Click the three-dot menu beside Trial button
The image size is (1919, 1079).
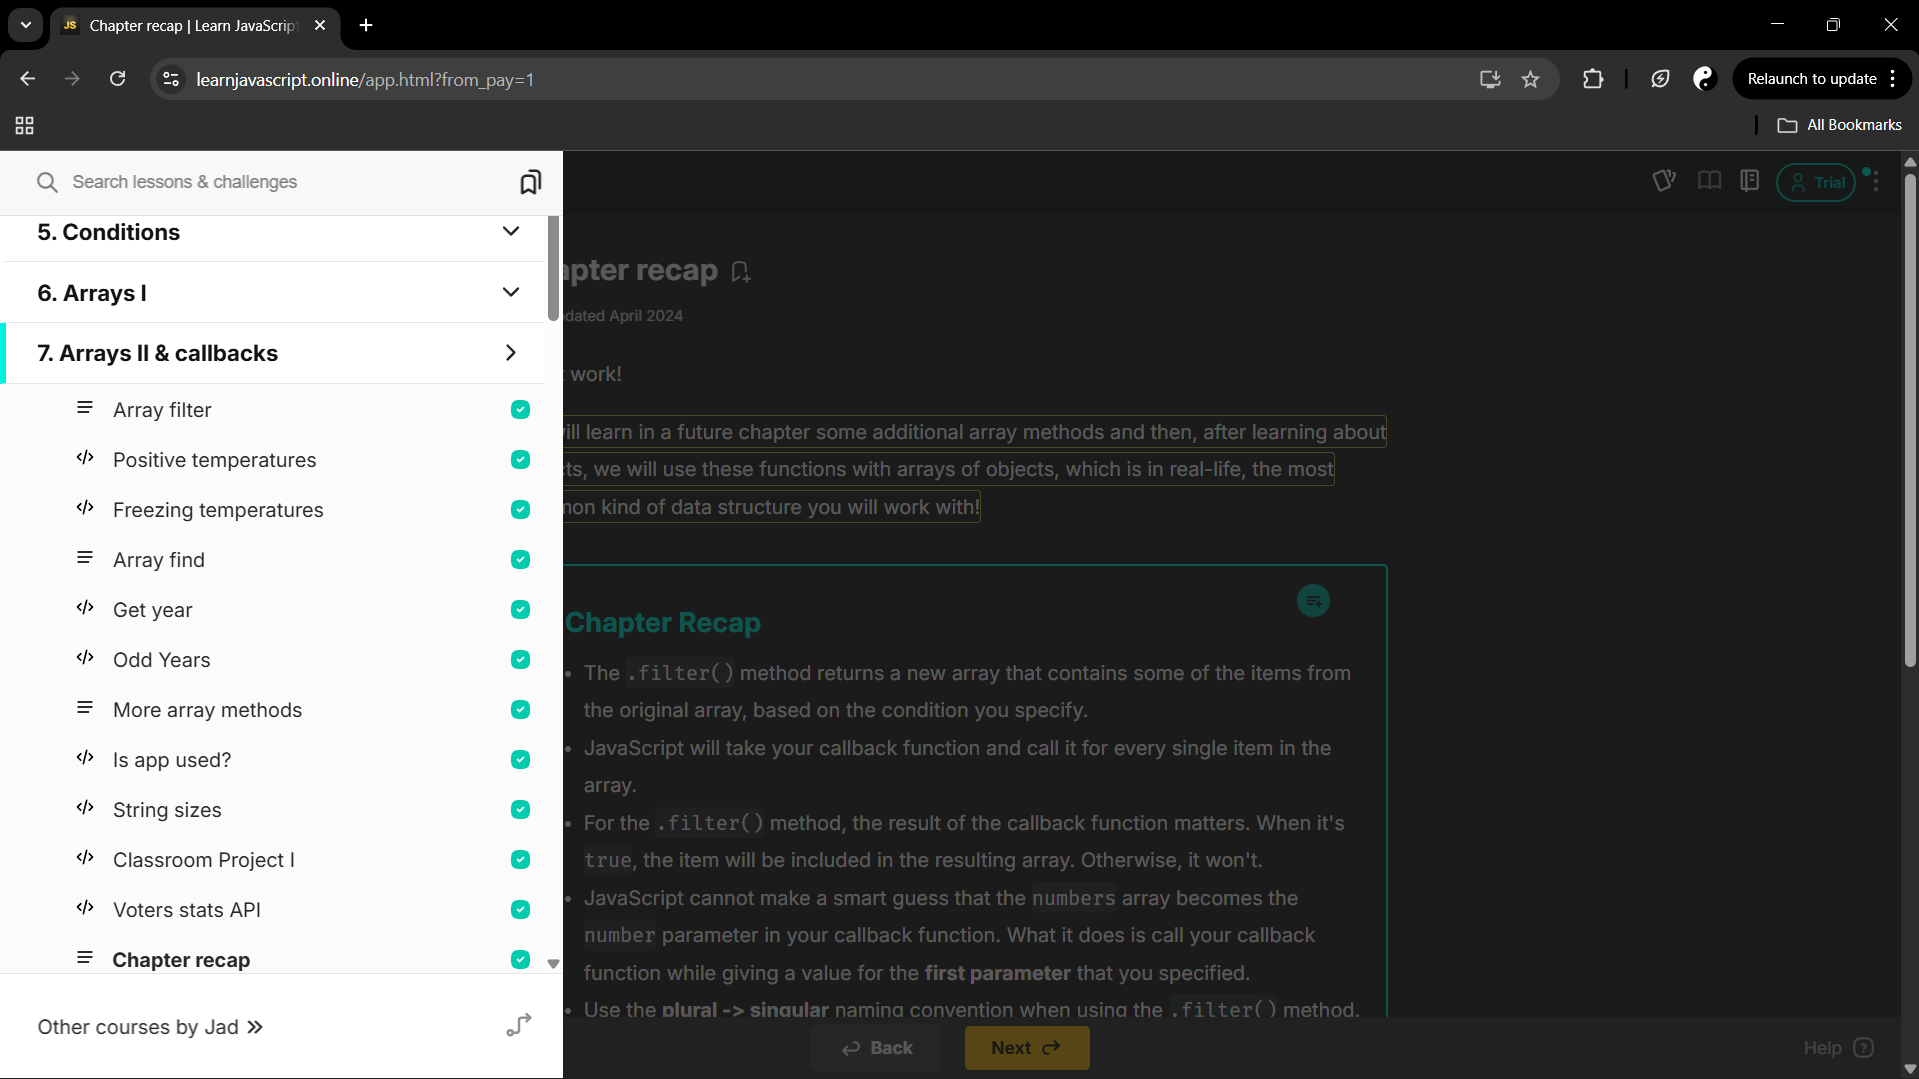click(1876, 182)
